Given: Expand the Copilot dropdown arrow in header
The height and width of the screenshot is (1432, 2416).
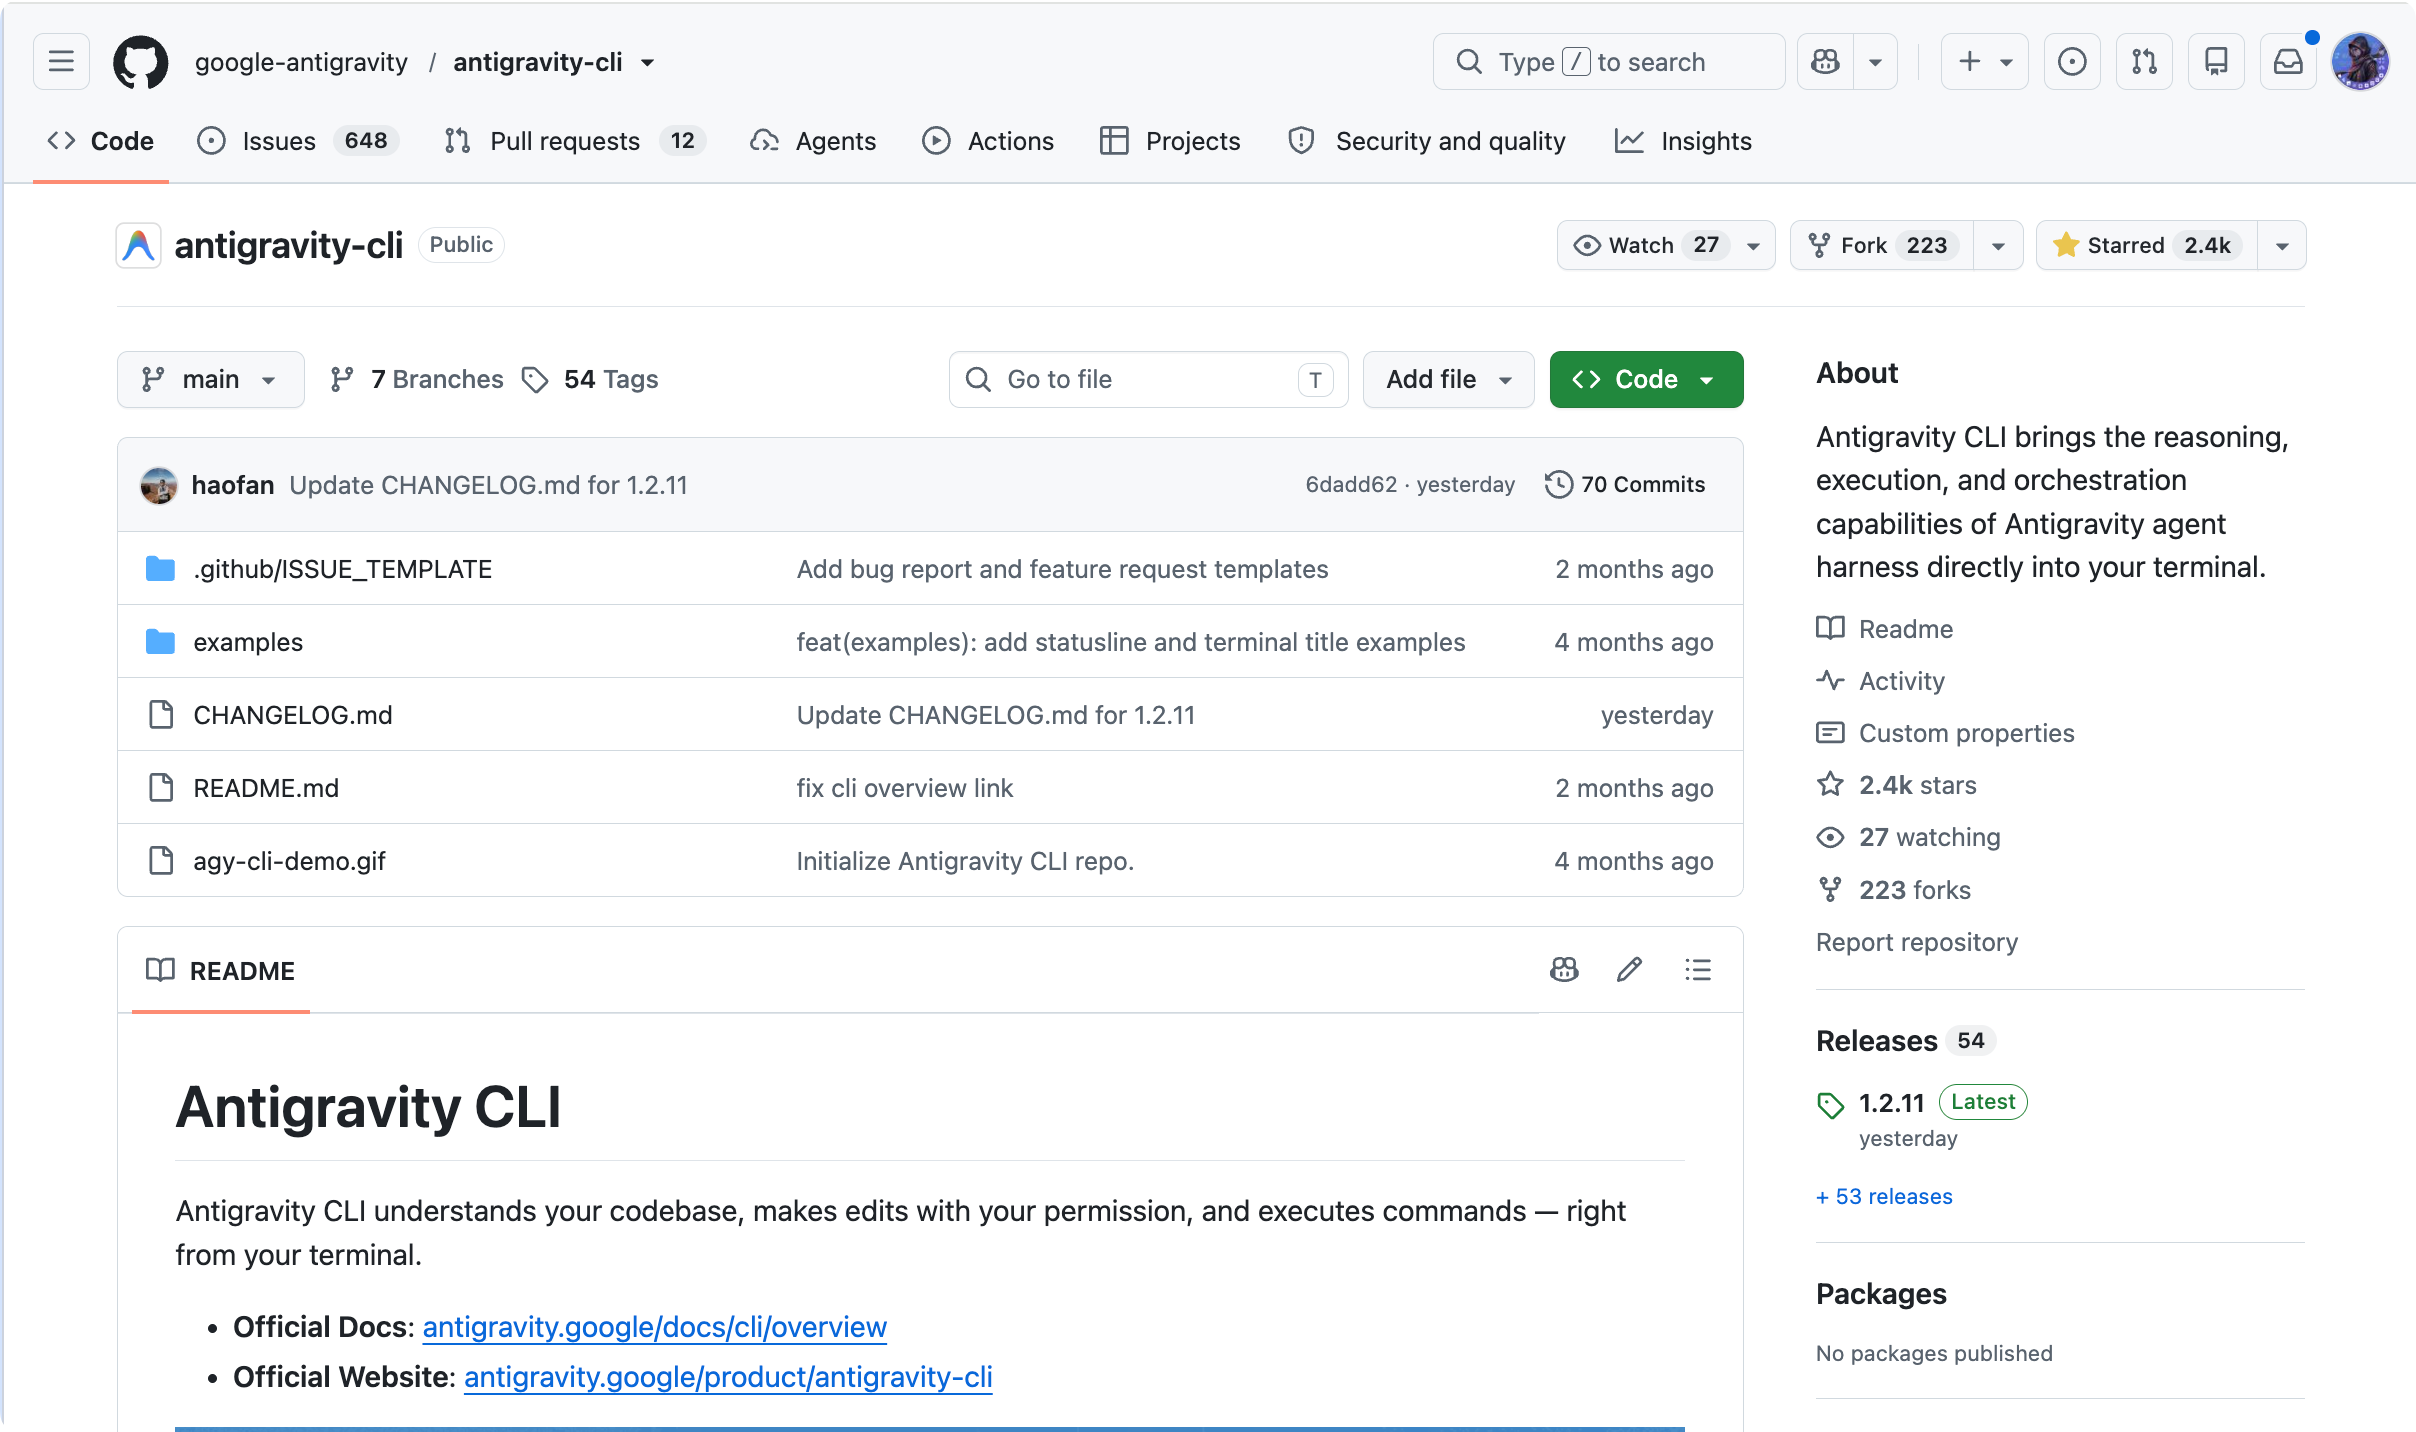Looking at the screenshot, I should (1876, 62).
